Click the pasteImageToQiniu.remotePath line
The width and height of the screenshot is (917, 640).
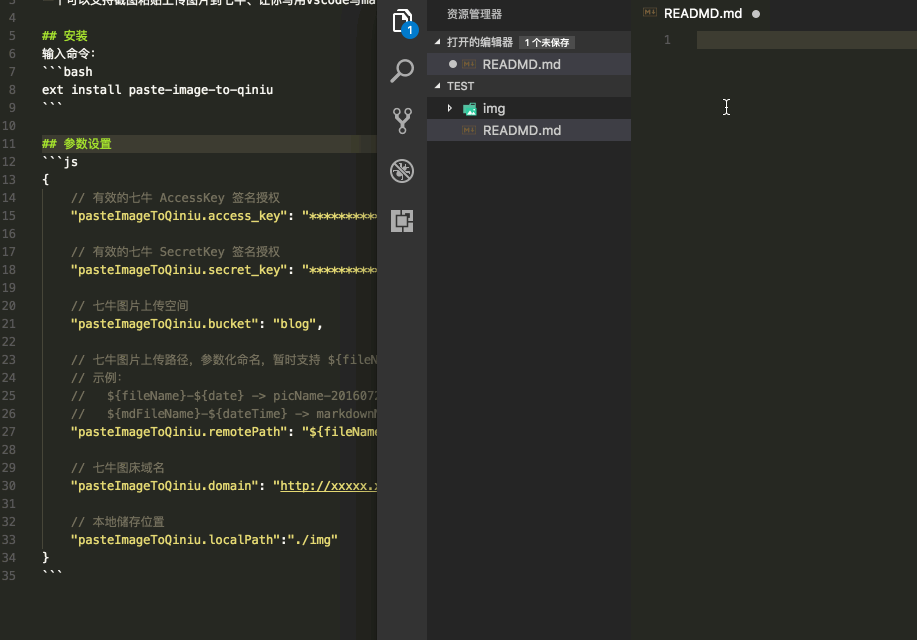223,432
